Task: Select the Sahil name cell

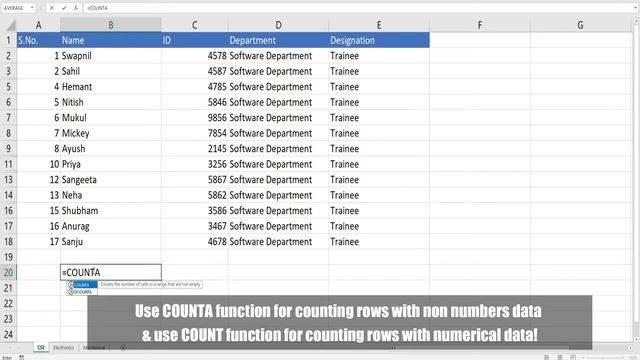Action: pos(111,71)
